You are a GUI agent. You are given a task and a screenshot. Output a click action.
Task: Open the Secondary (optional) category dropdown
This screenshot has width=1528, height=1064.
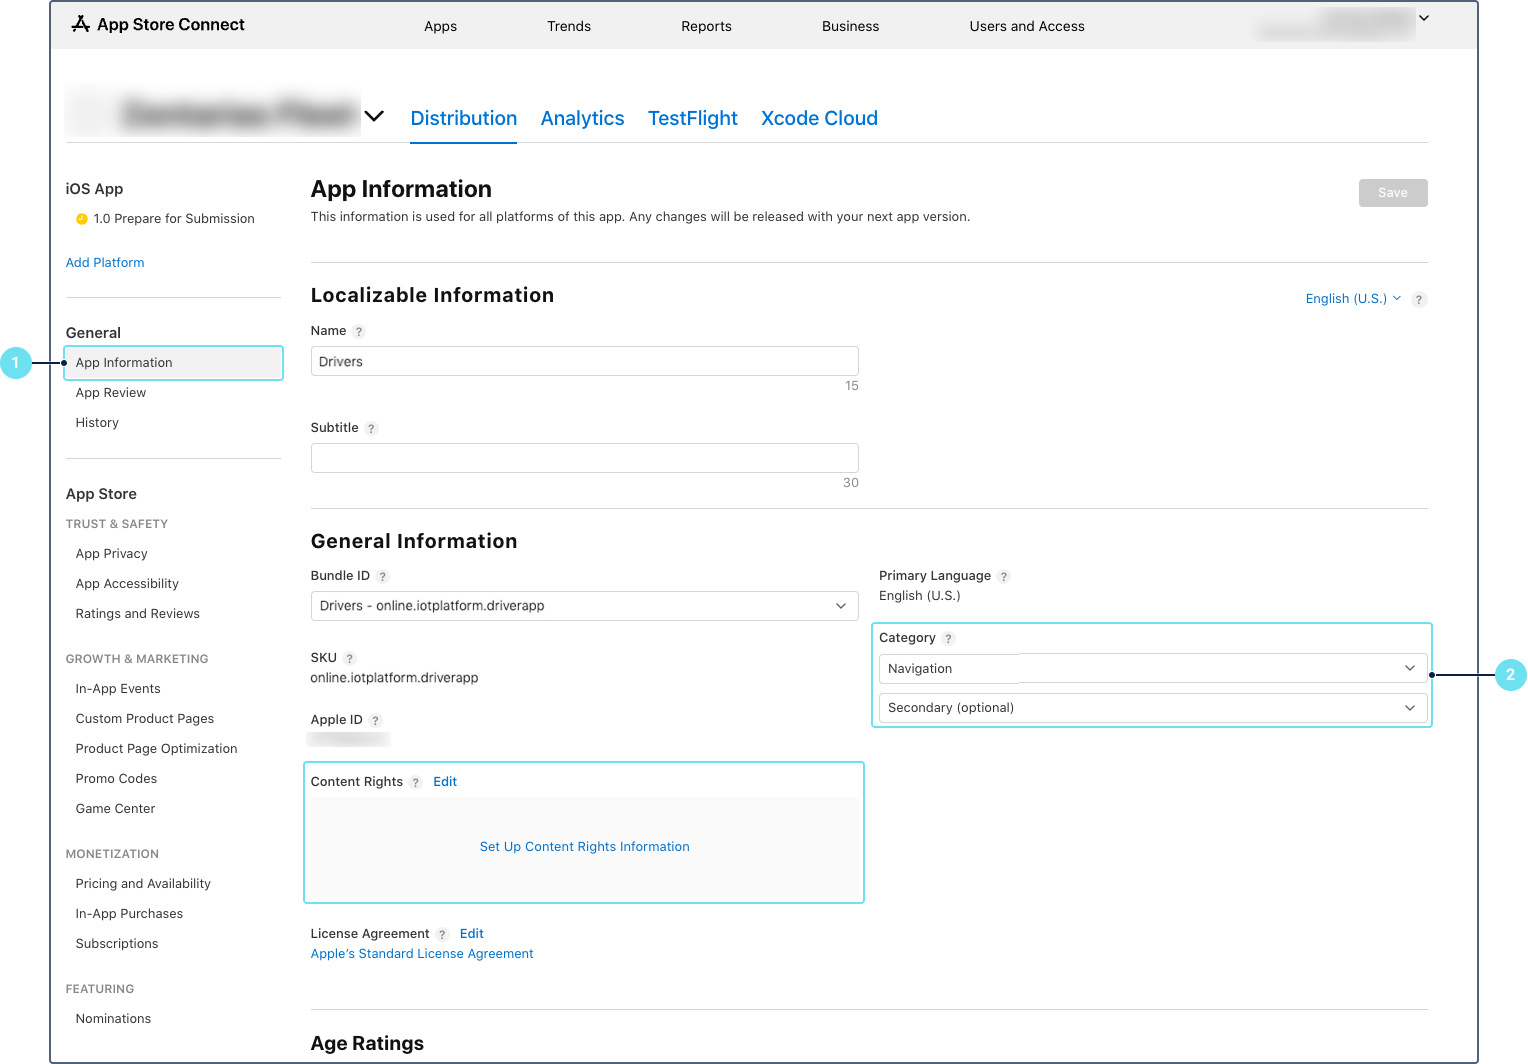coord(1152,708)
